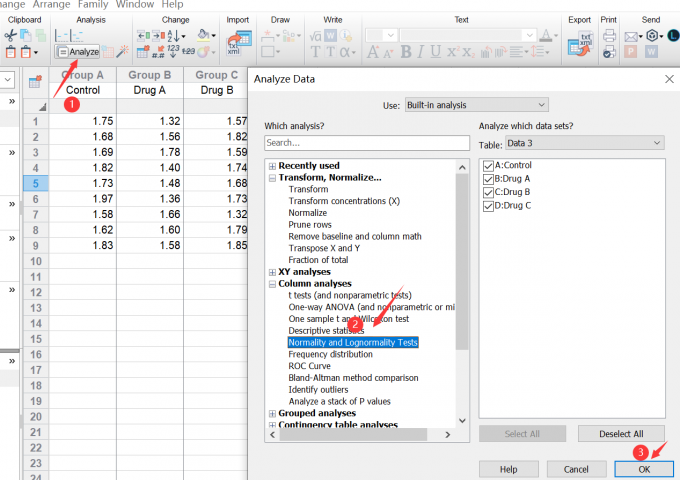The height and width of the screenshot is (480, 680).
Task: Toggle the D:Drug C checkbox
Action: point(488,205)
